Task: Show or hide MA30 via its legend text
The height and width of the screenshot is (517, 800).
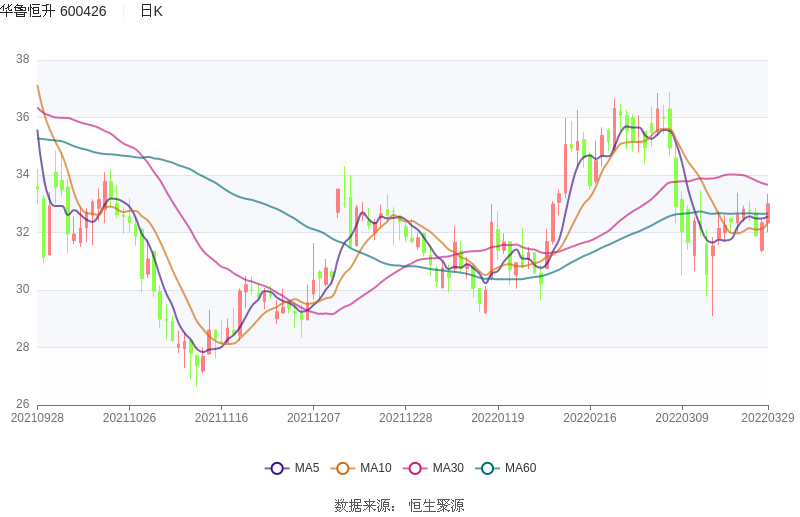Action: [448, 468]
